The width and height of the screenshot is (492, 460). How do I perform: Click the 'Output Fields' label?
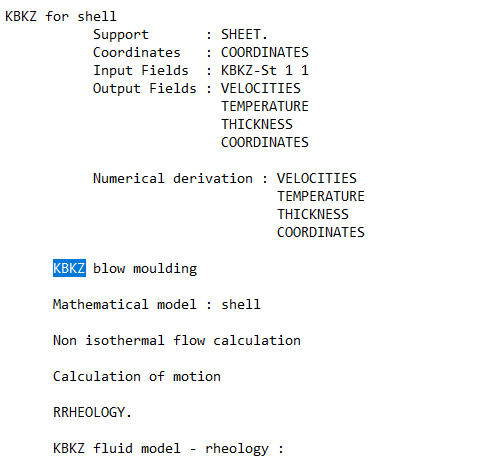click(145, 89)
